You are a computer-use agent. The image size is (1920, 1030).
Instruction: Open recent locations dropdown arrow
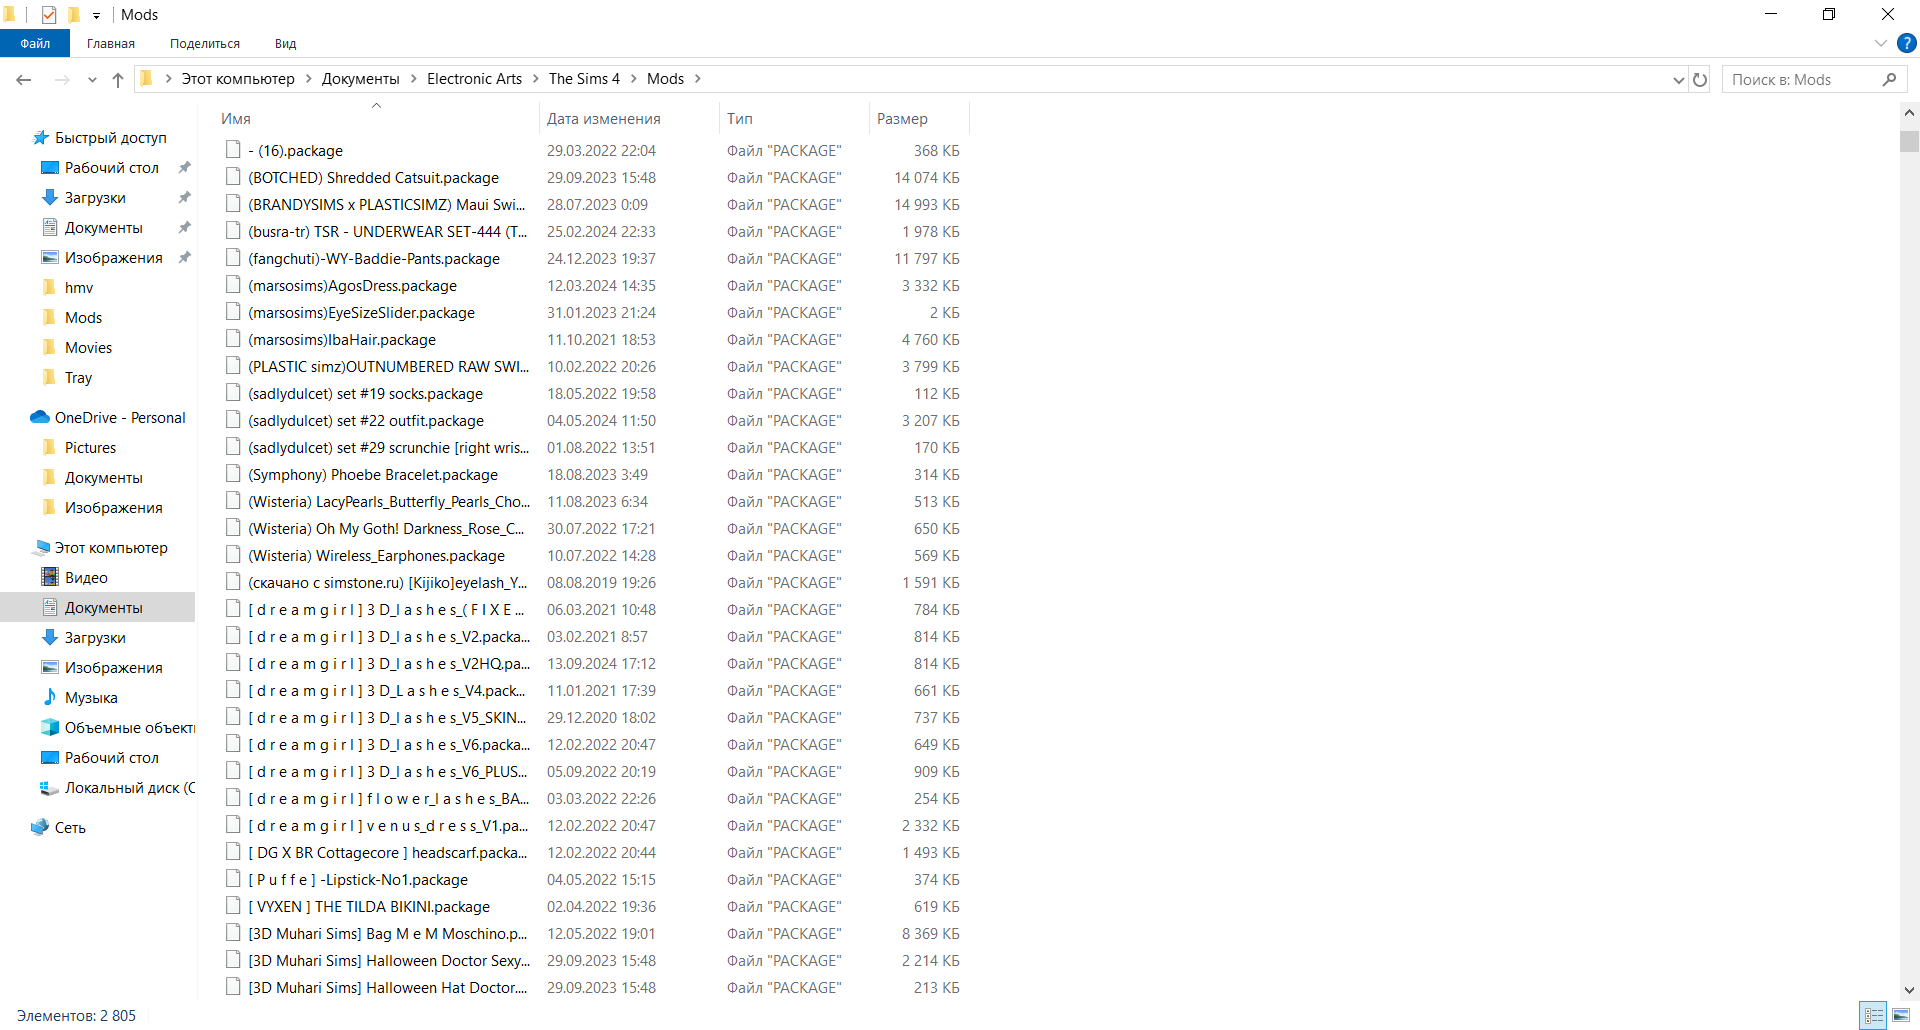(92, 80)
